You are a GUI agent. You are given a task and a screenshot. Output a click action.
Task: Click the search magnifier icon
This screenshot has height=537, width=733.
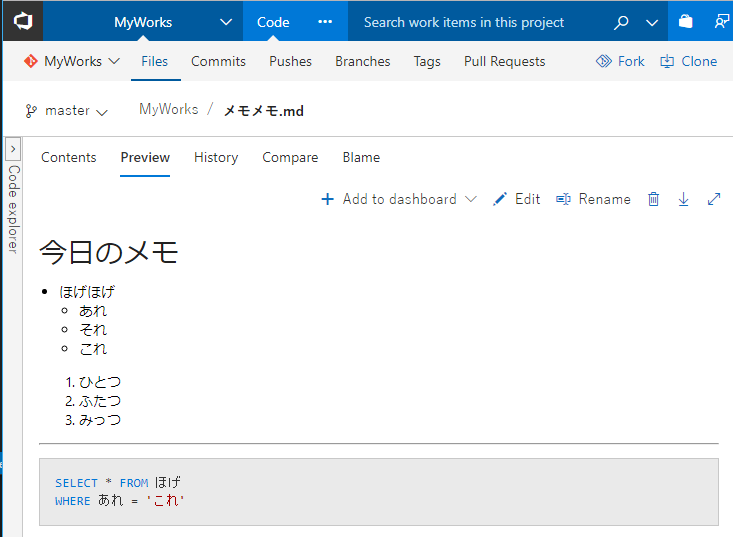click(x=621, y=22)
